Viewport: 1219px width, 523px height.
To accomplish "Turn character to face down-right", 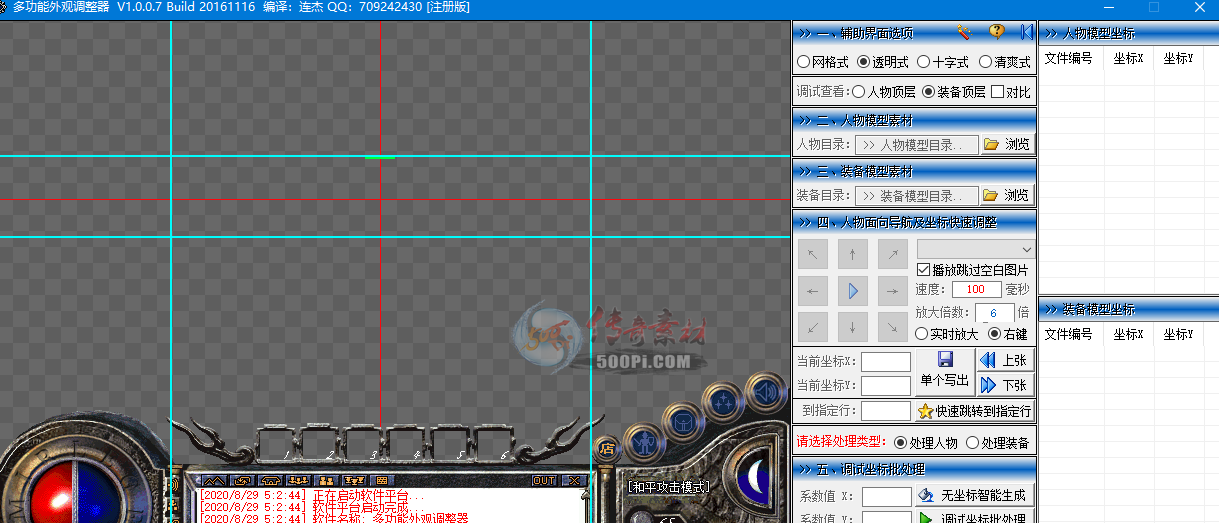I will pos(892,327).
